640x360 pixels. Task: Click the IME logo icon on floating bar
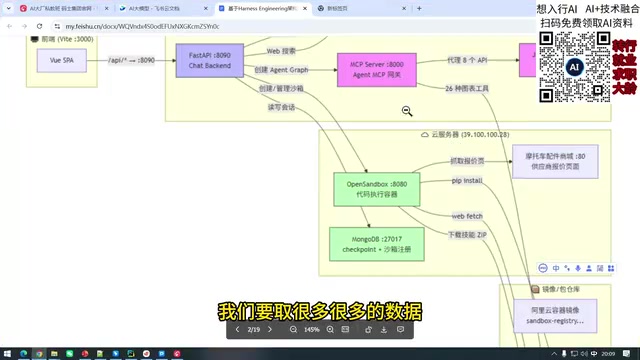click(x=543, y=268)
